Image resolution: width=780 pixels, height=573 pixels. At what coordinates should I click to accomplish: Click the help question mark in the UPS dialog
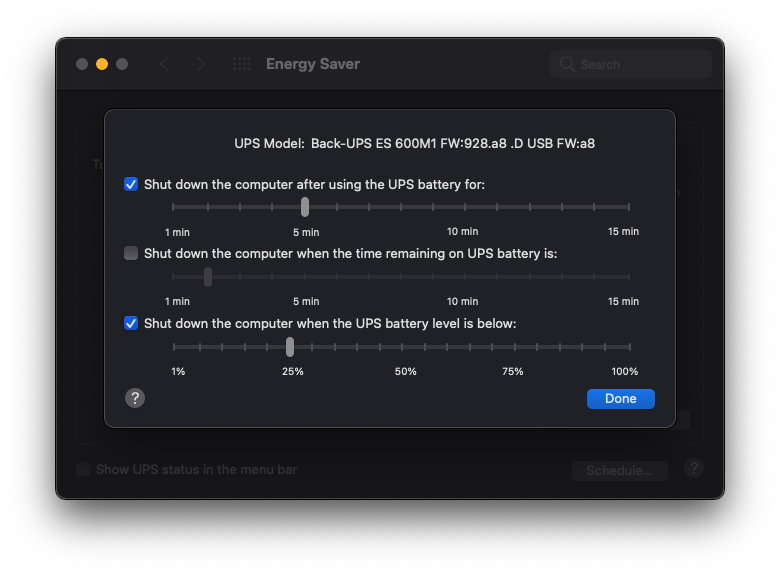(135, 398)
